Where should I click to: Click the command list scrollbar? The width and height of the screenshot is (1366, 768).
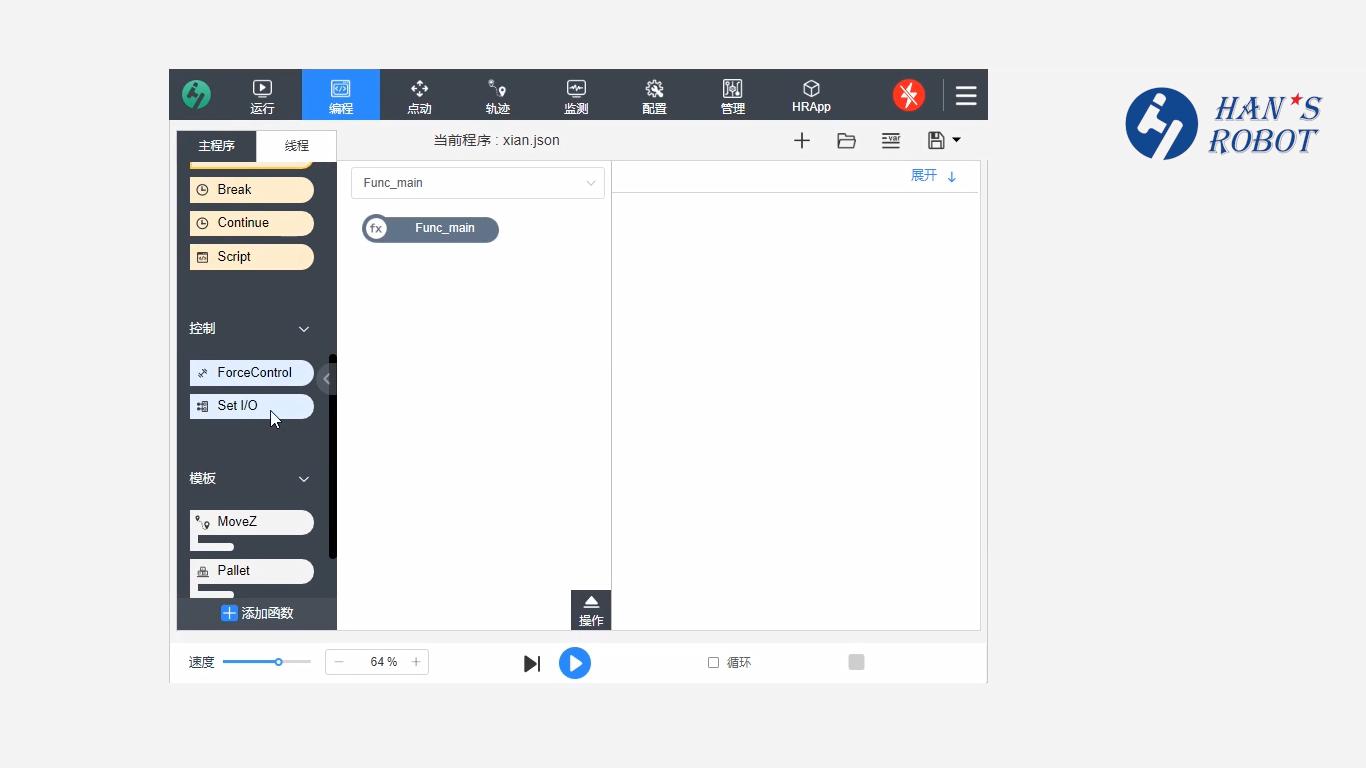tap(333, 456)
